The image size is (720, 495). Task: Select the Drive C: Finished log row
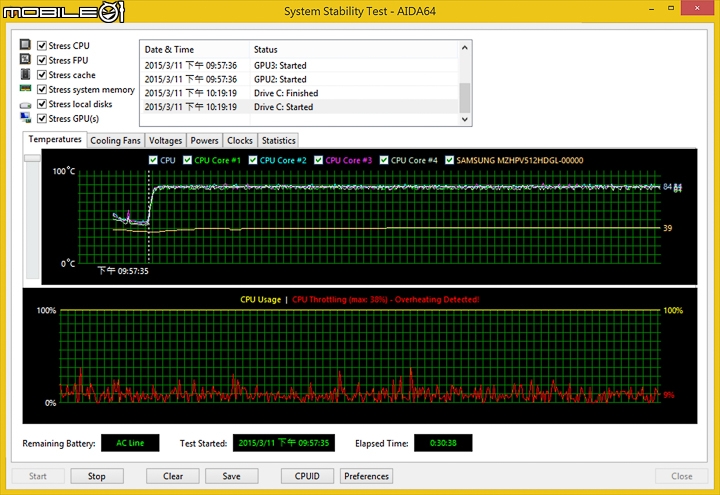pyautogui.click(x=300, y=93)
